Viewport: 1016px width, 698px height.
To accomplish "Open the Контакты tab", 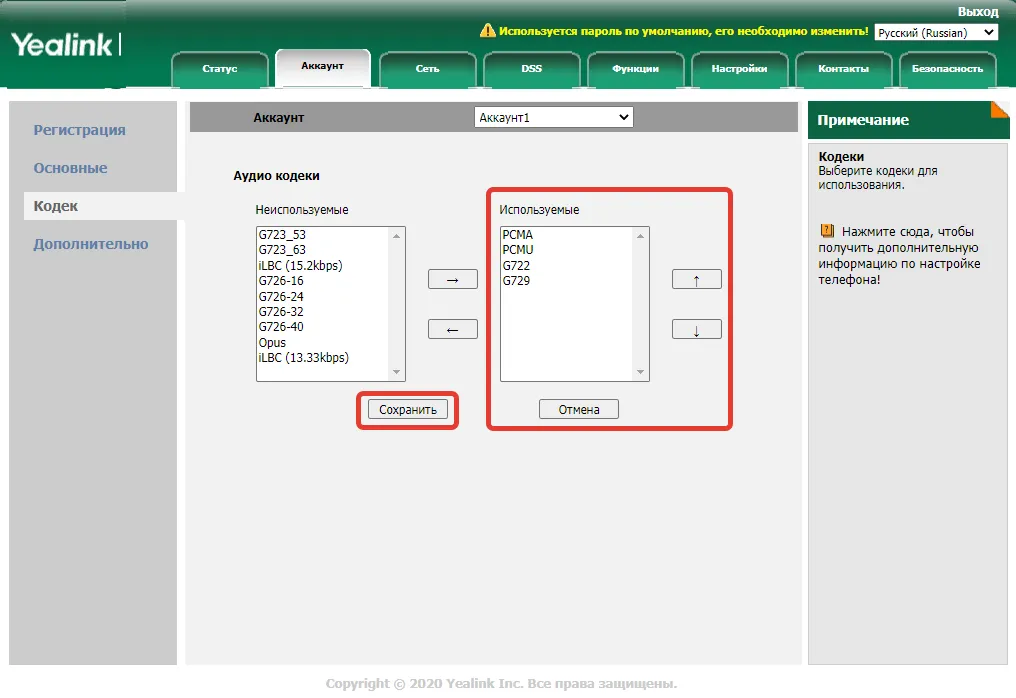I will [x=844, y=69].
